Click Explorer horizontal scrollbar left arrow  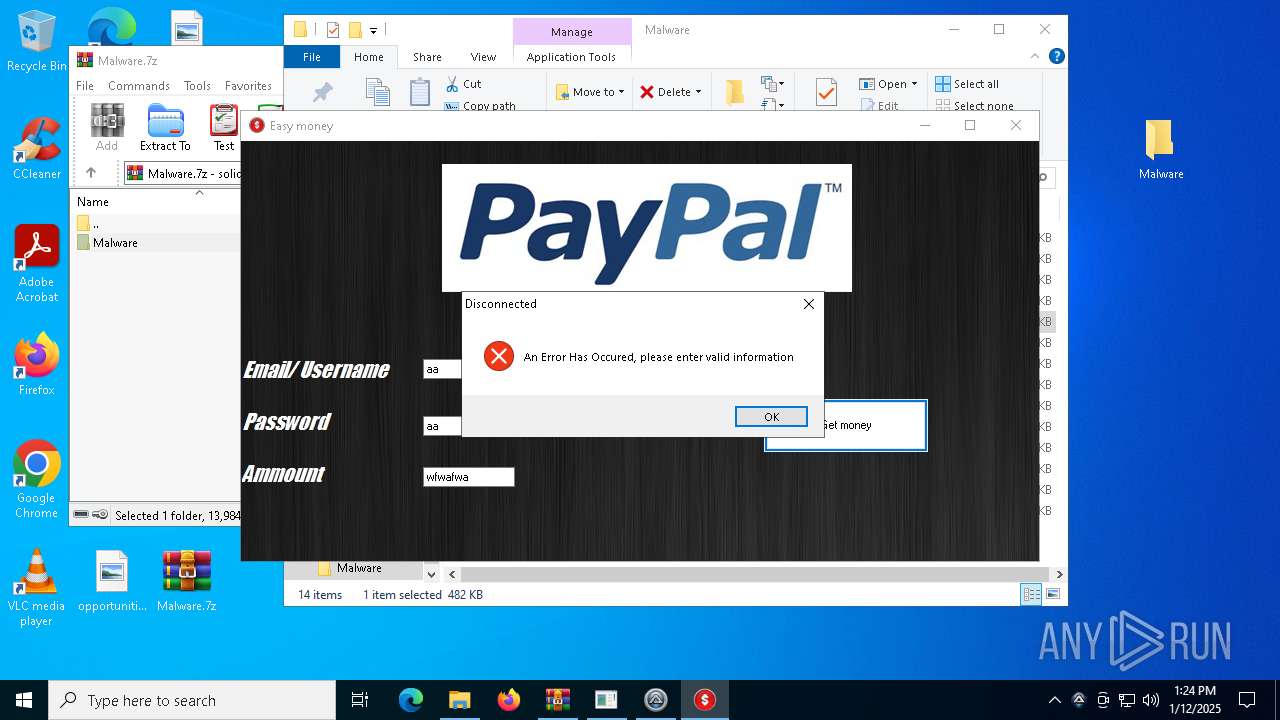452,574
